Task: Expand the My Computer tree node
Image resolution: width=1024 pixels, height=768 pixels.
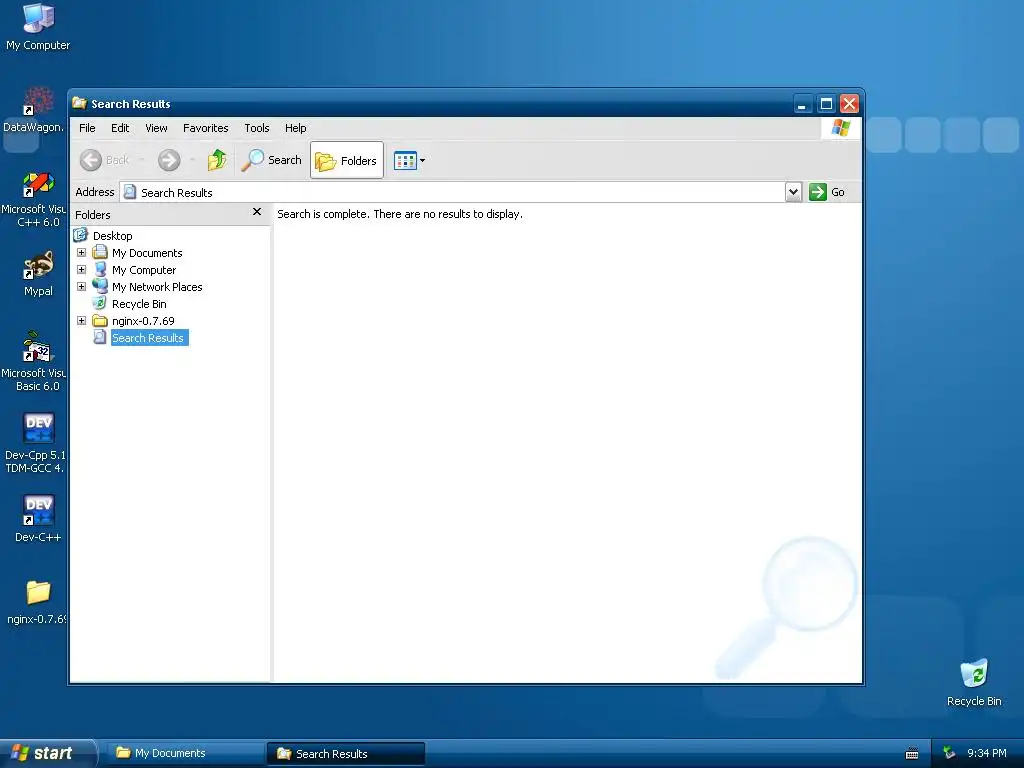Action: (x=82, y=270)
